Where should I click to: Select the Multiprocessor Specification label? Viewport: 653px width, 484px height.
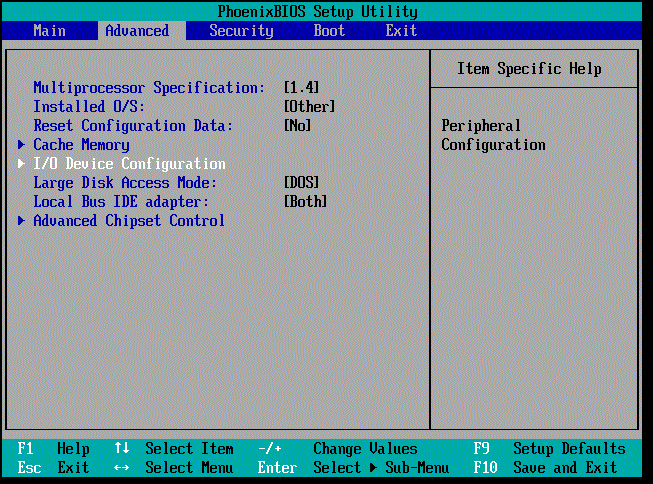(149, 88)
